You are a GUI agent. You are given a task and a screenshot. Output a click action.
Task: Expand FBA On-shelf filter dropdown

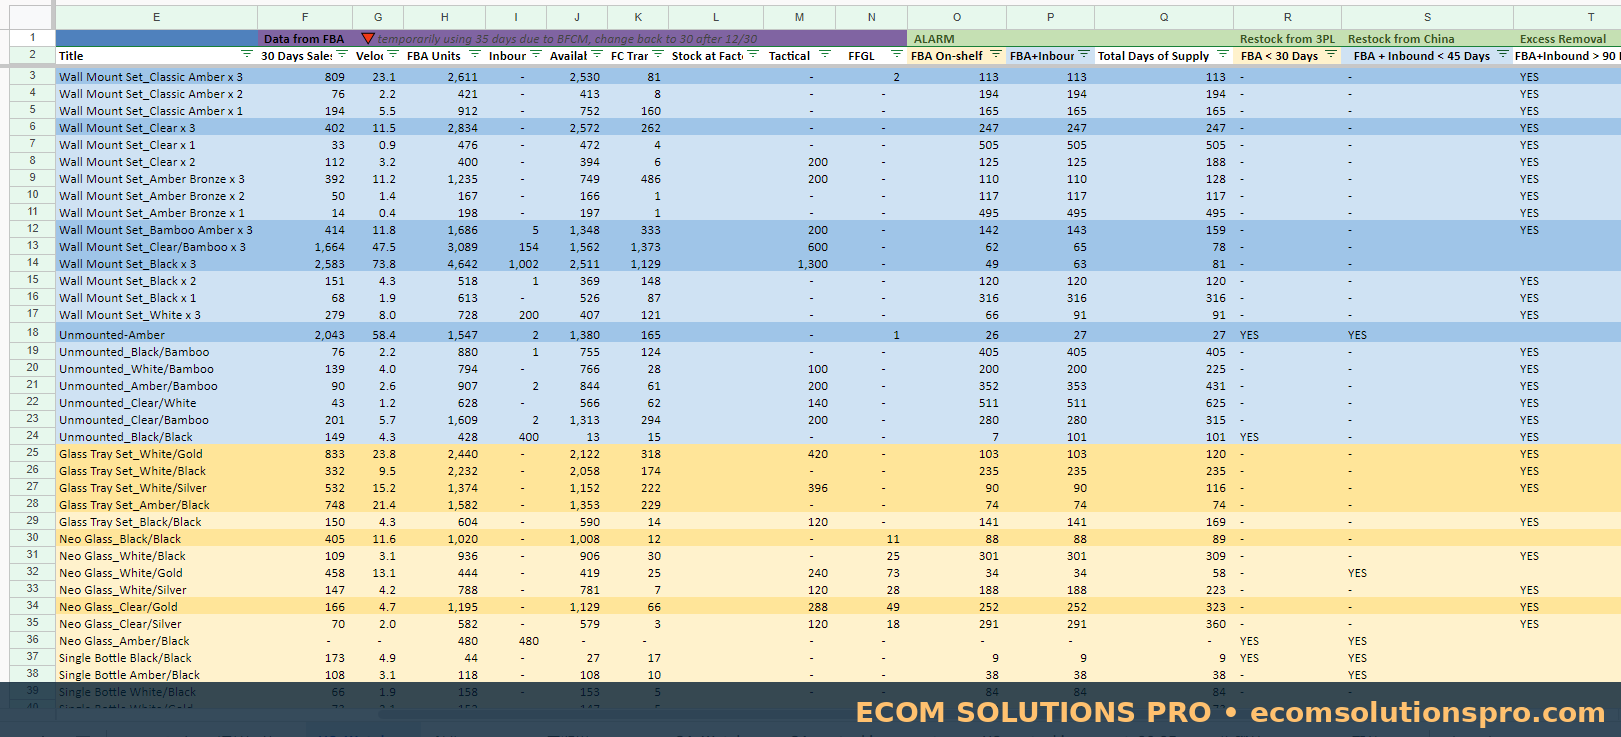tap(995, 55)
